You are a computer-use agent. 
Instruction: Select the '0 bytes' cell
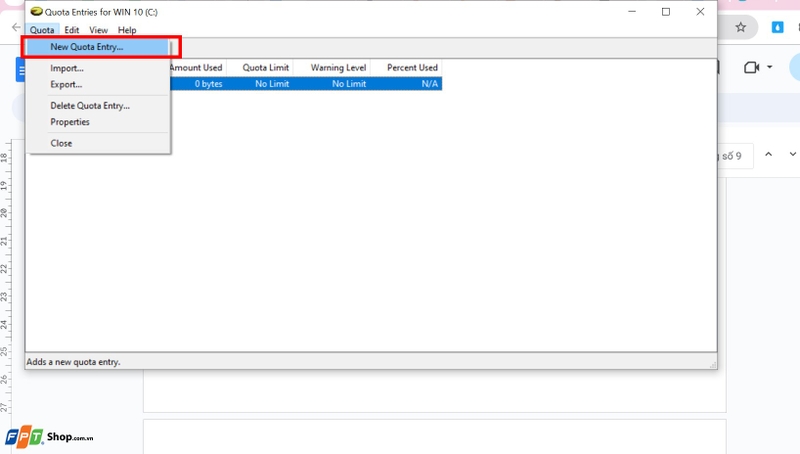[208, 84]
